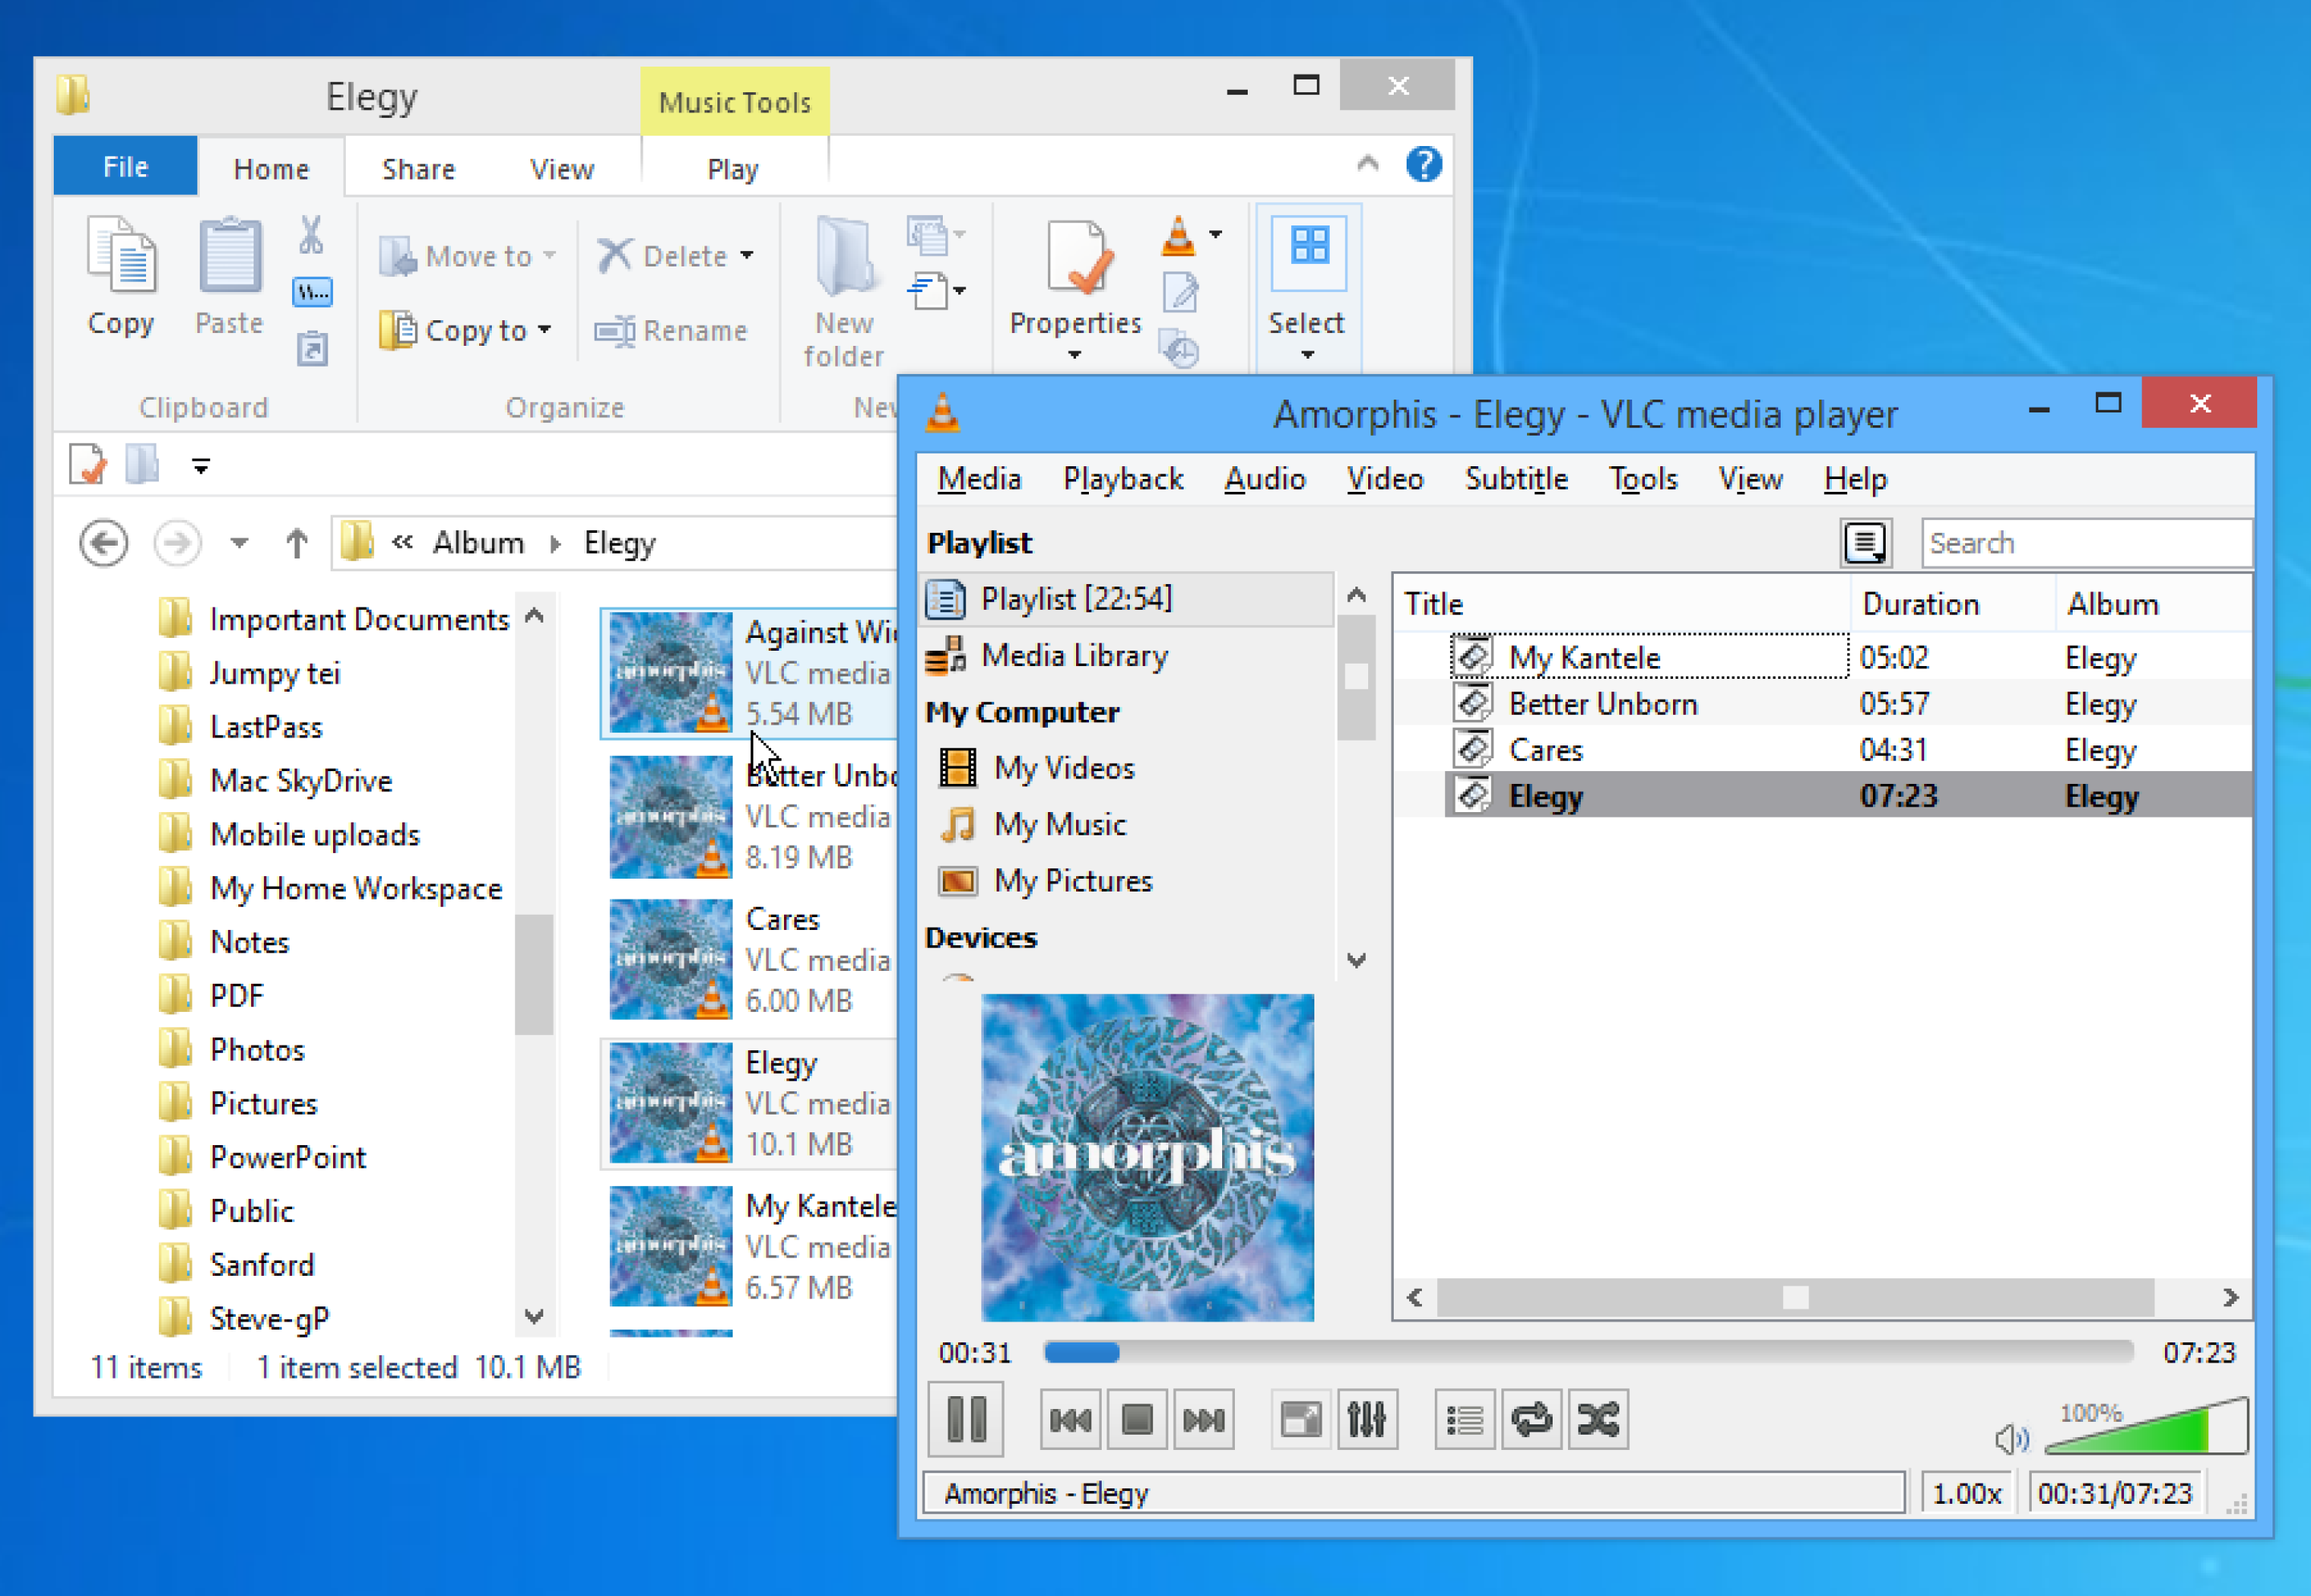Click the playlist Search field
This screenshot has width=2311, height=1596.
(2086, 543)
